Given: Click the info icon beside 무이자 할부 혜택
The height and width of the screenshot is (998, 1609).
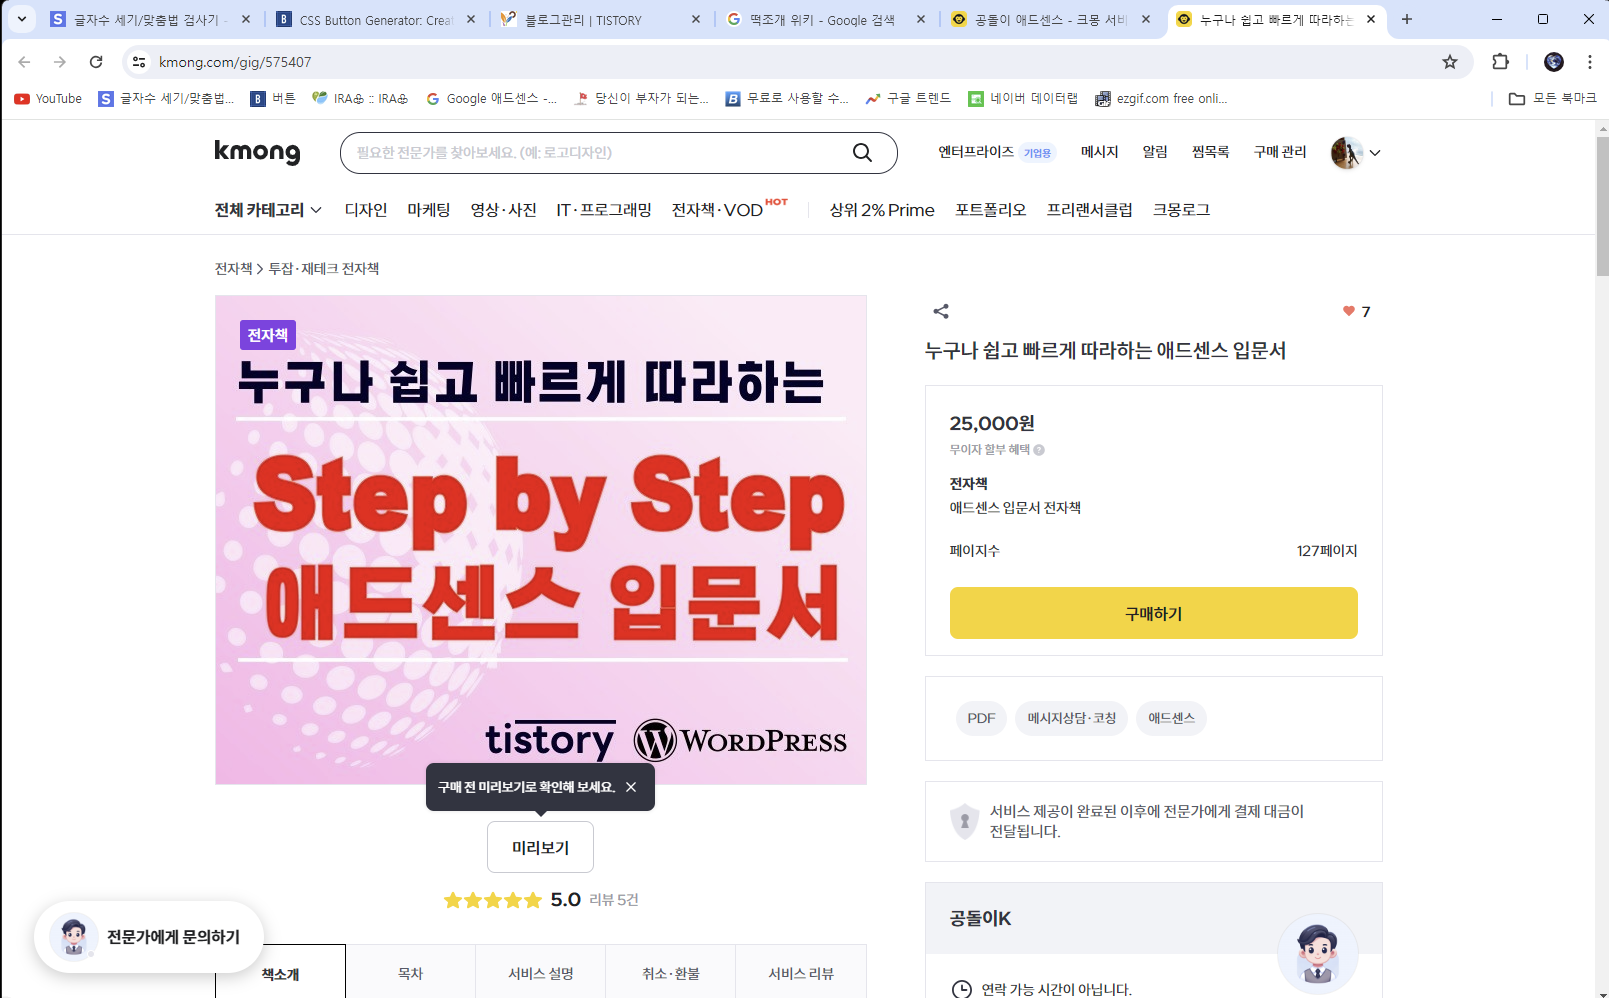Looking at the screenshot, I should click(x=1039, y=450).
